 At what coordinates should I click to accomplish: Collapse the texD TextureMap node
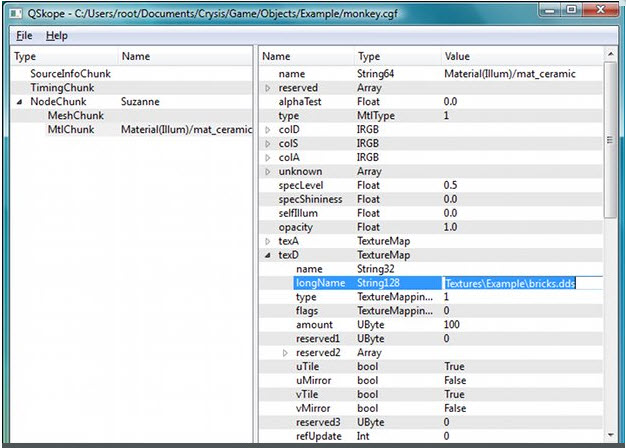268,256
